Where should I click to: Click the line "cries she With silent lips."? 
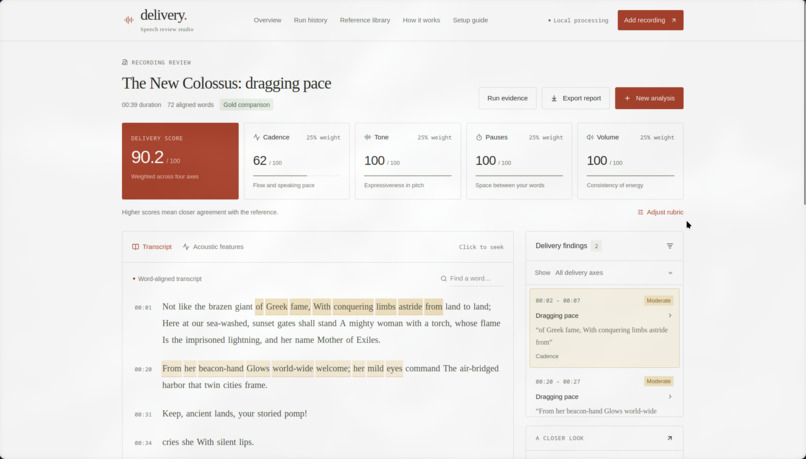208,442
